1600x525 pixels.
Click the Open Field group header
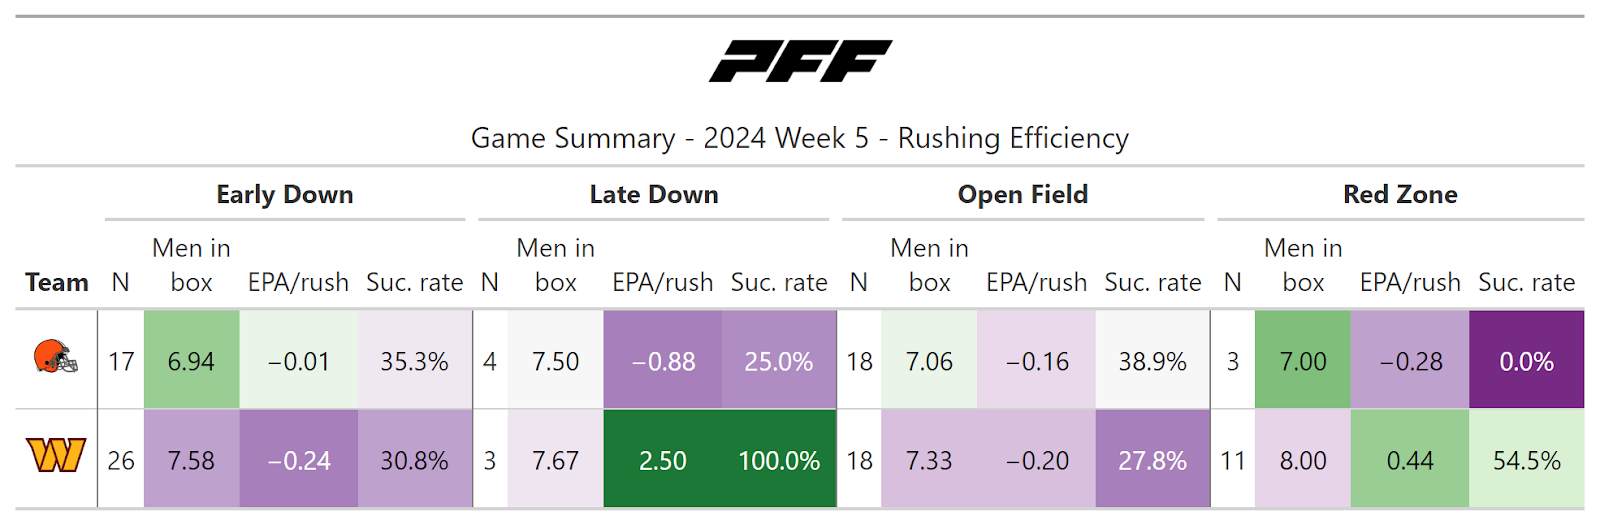pyautogui.click(x=1022, y=194)
